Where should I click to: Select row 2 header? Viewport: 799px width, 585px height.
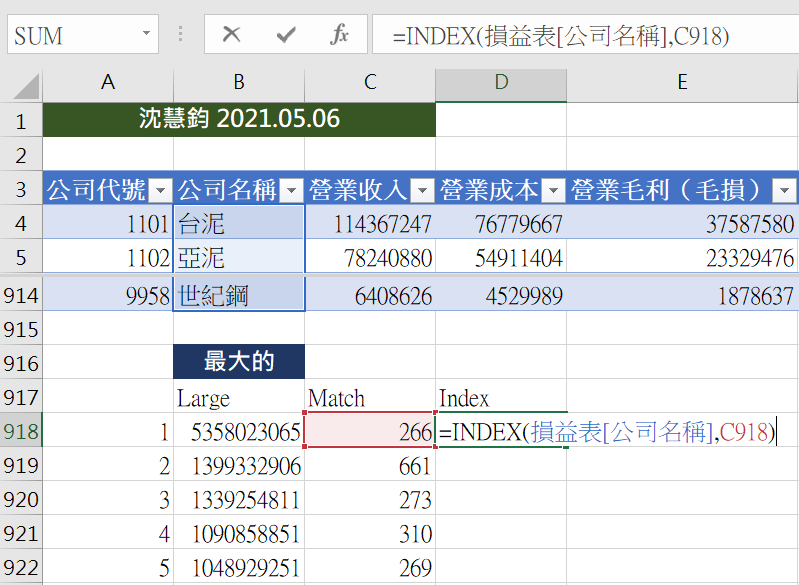click(x=21, y=154)
